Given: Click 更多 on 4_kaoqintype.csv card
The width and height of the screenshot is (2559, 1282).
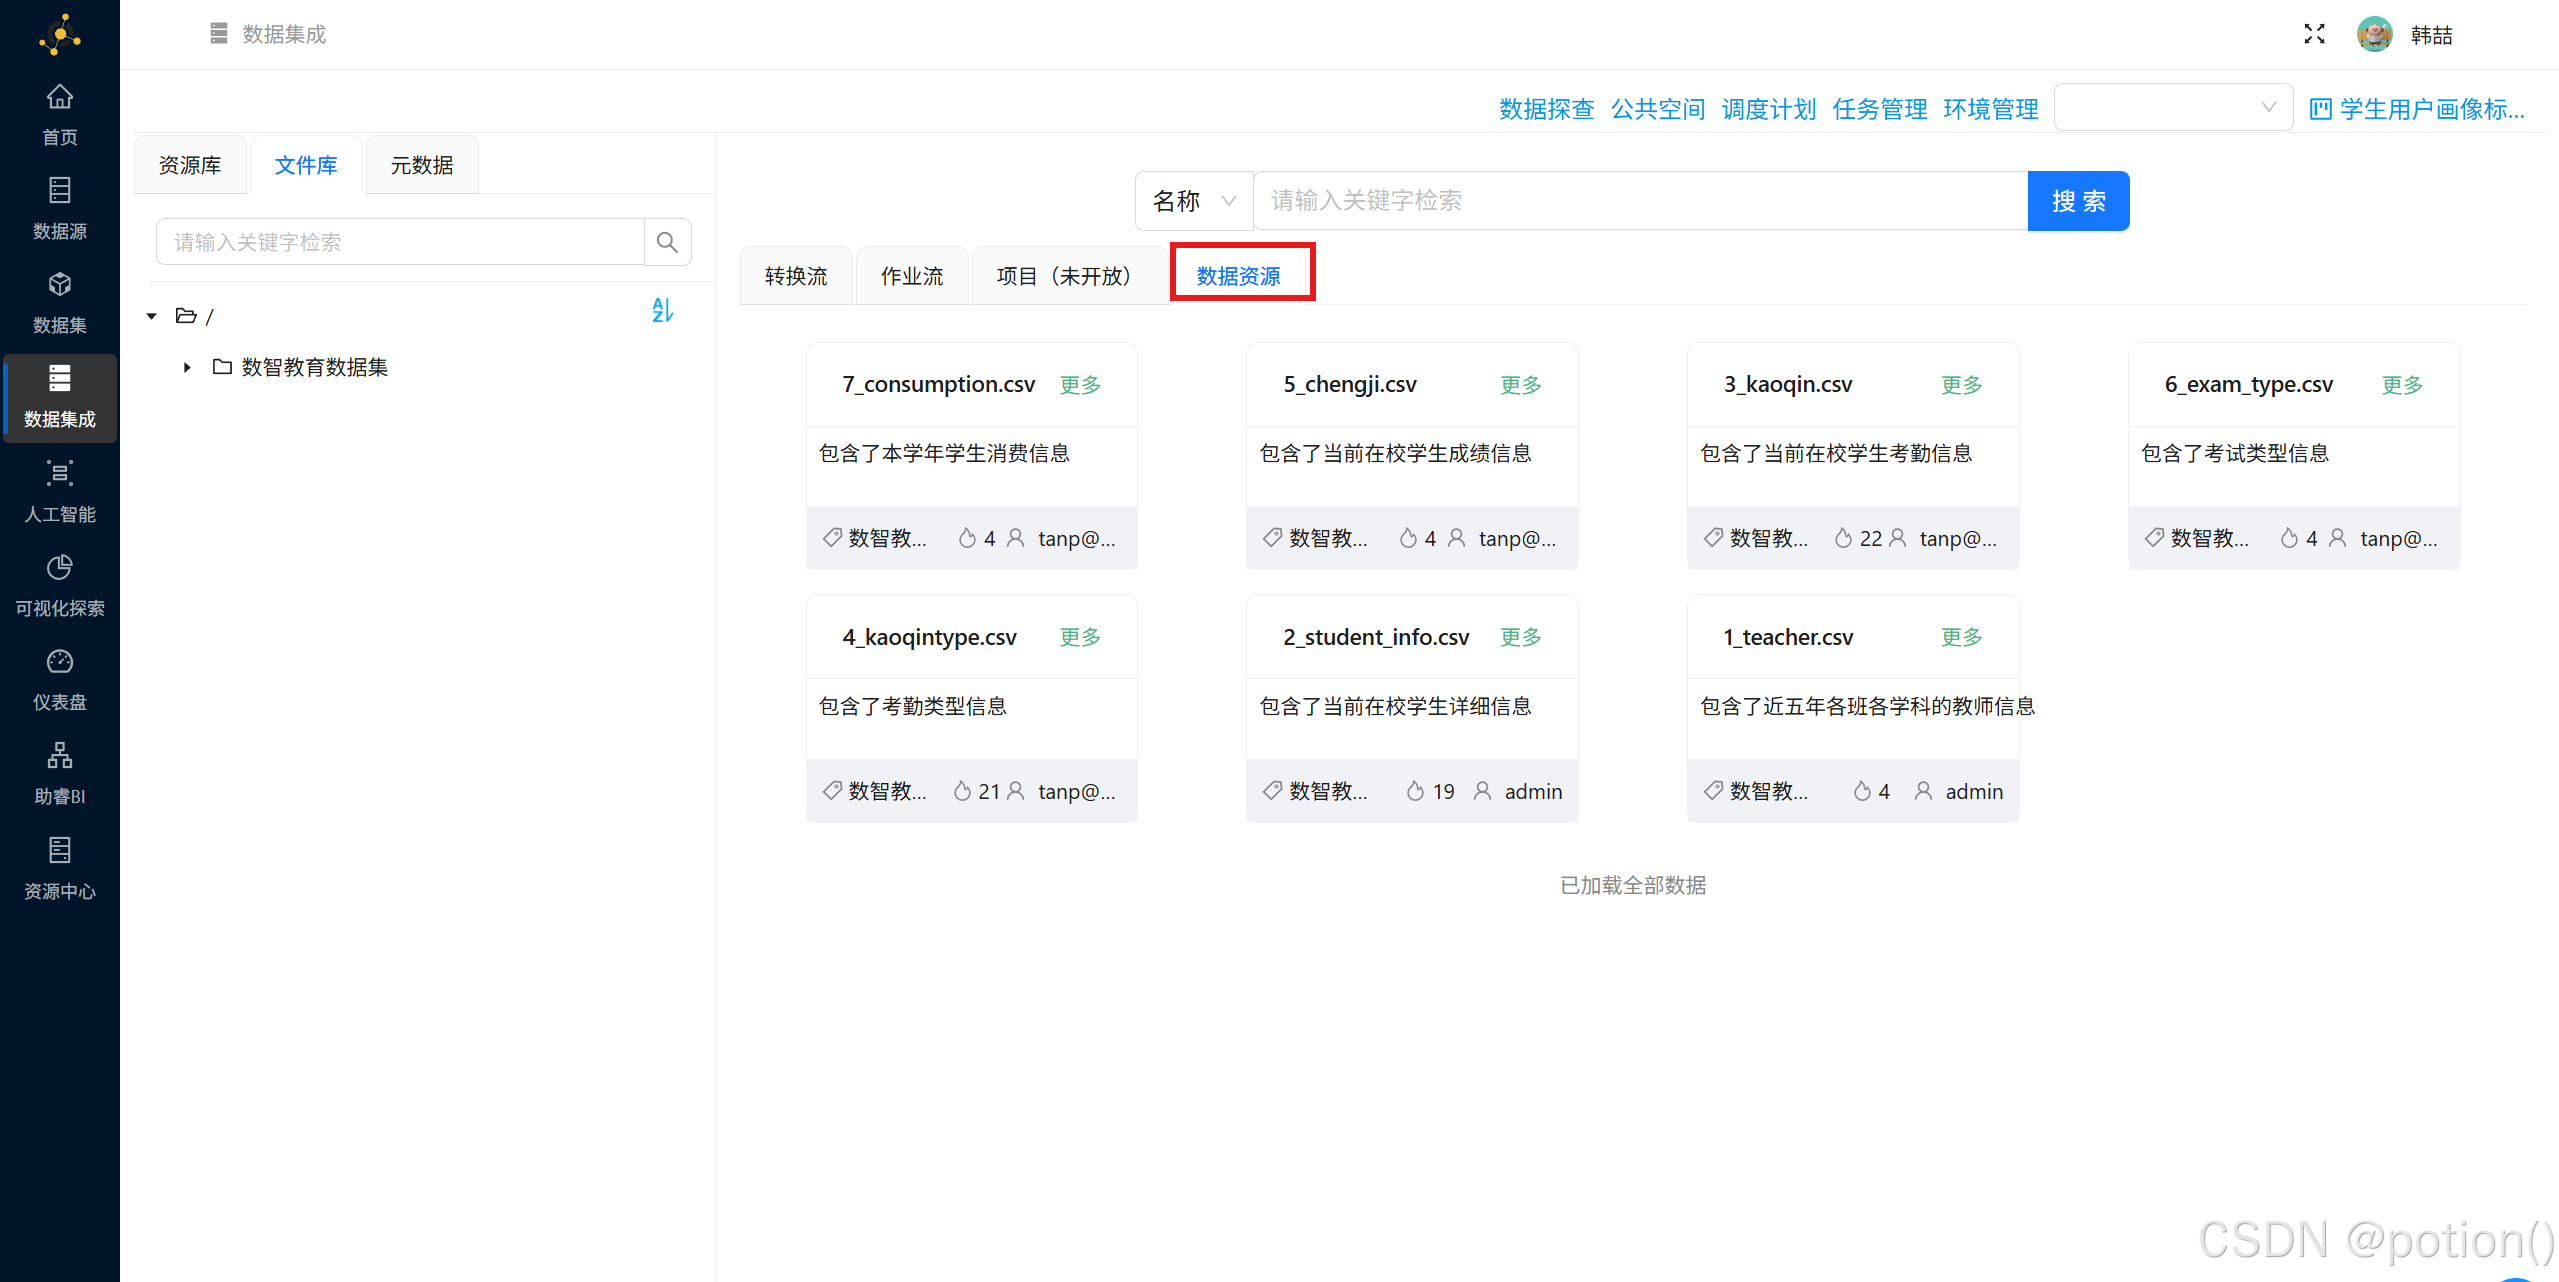Looking at the screenshot, I should pos(1080,637).
